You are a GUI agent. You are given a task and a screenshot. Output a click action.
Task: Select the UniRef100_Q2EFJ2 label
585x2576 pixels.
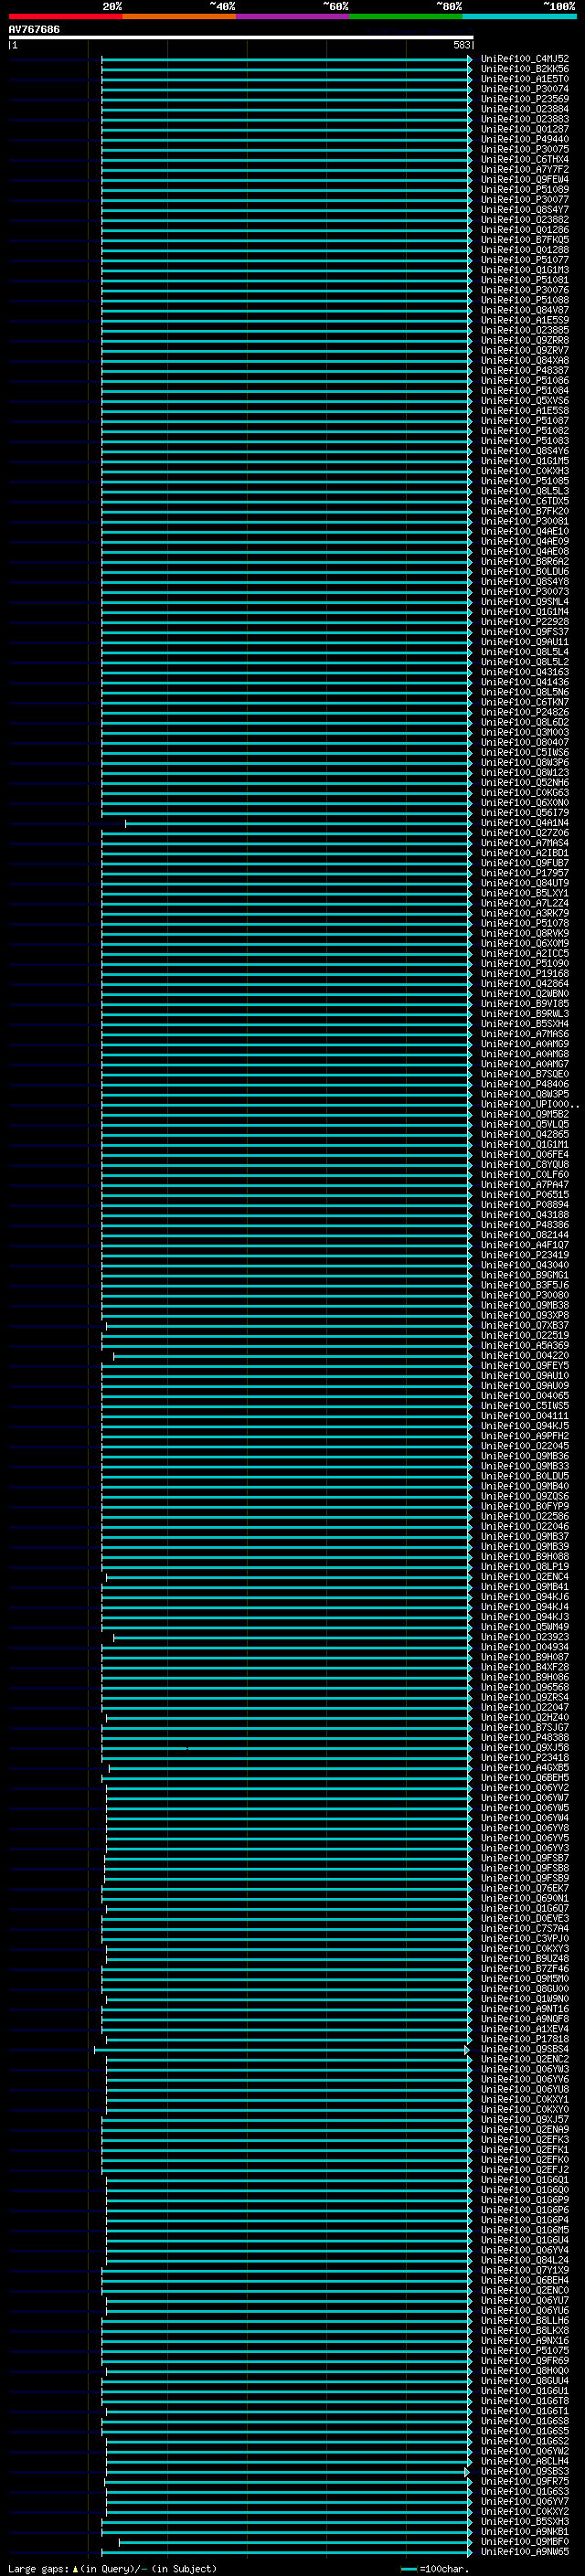(x=525, y=2170)
